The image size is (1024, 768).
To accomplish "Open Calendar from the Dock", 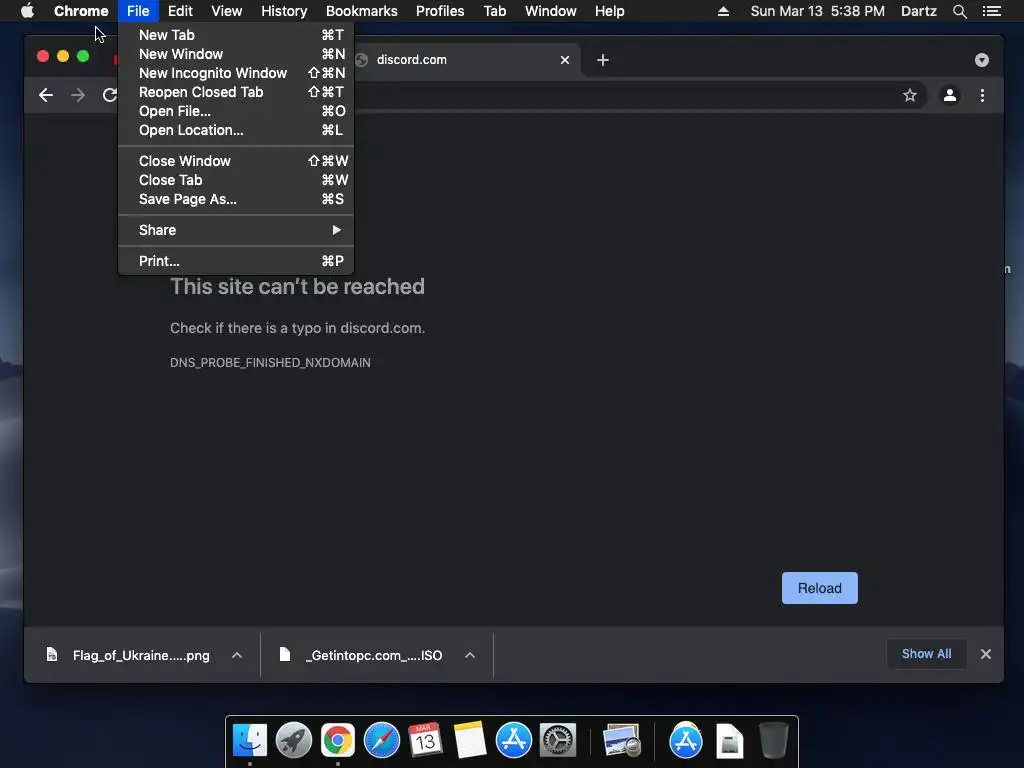I will pos(425,741).
